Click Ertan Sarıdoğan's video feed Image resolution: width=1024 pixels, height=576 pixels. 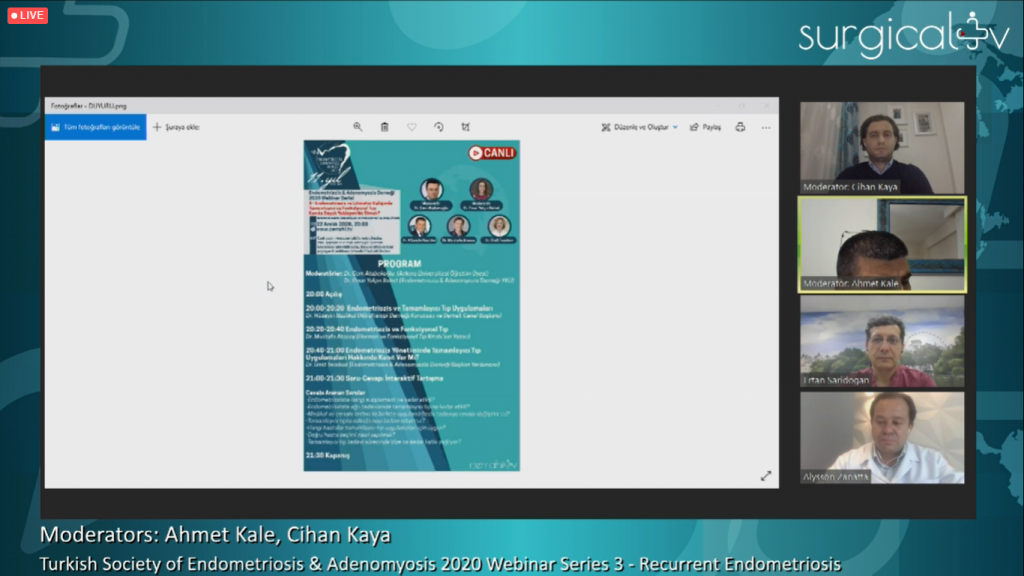(881, 341)
